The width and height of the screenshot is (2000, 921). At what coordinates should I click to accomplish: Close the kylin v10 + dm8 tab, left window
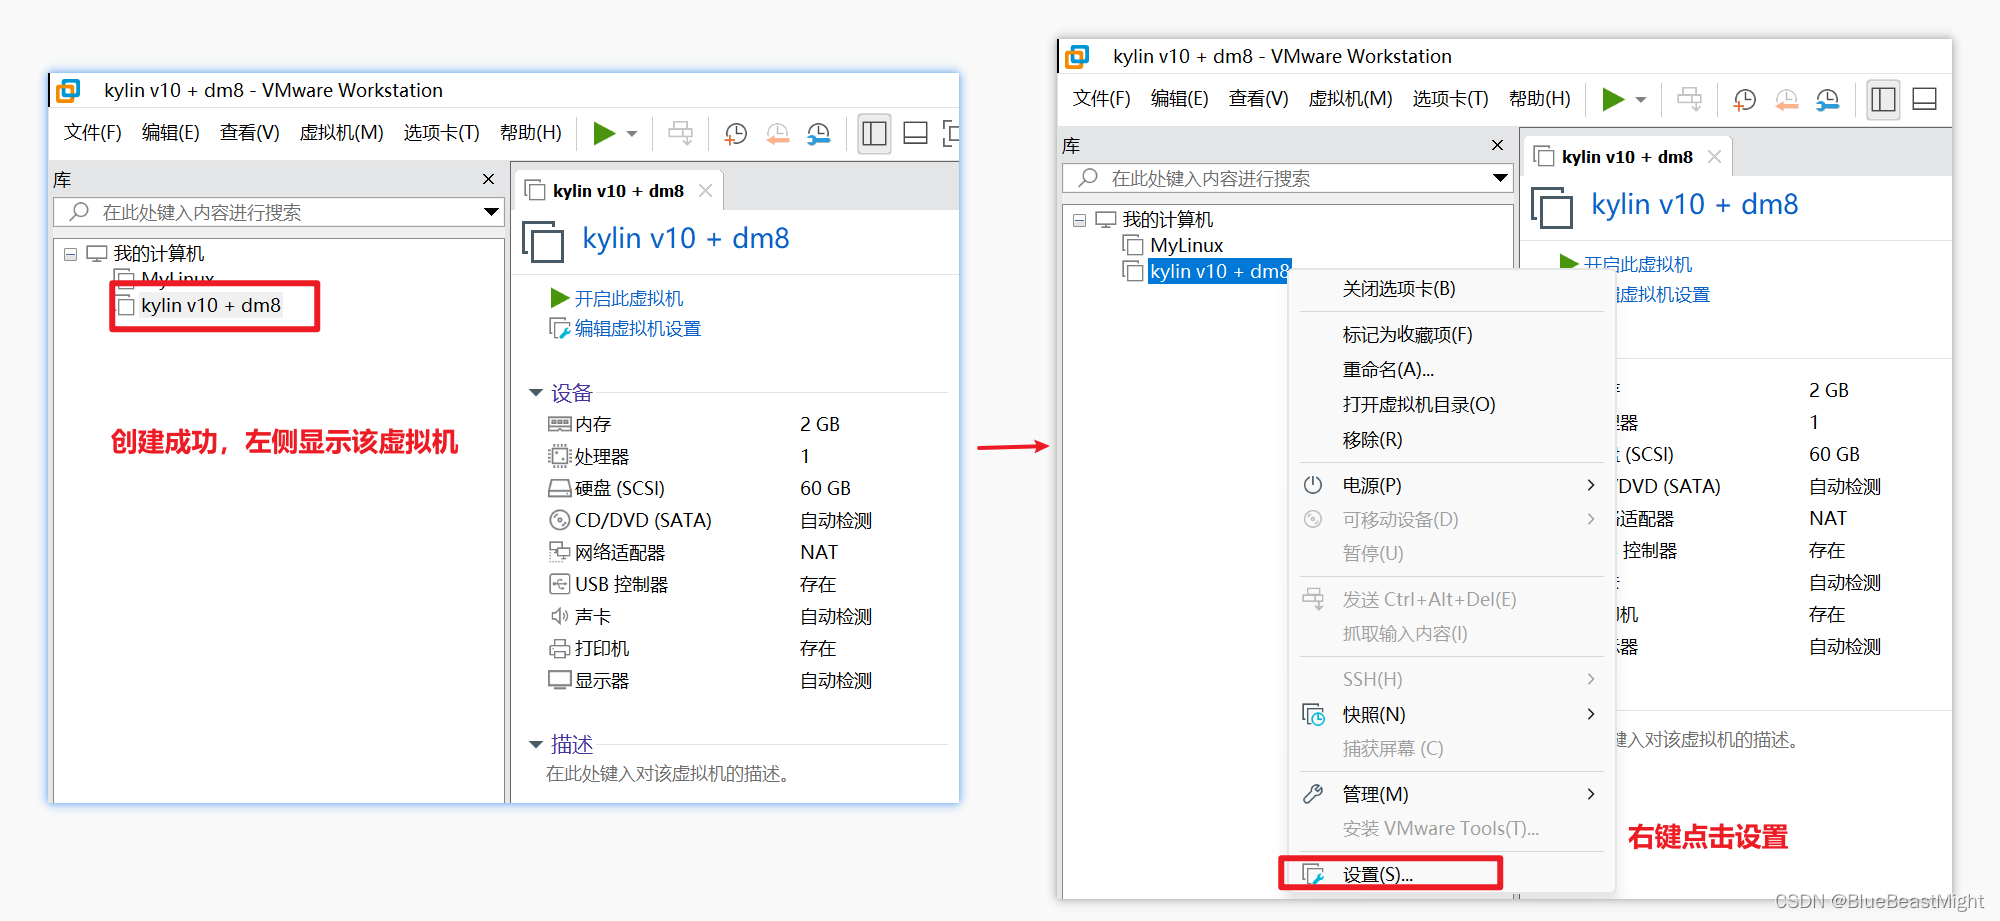pos(705,190)
